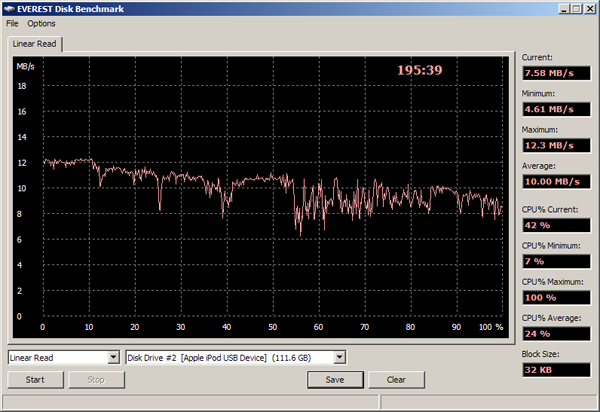Click the Current speed value 7.58 MB/s
The image size is (600, 412).
pos(556,73)
